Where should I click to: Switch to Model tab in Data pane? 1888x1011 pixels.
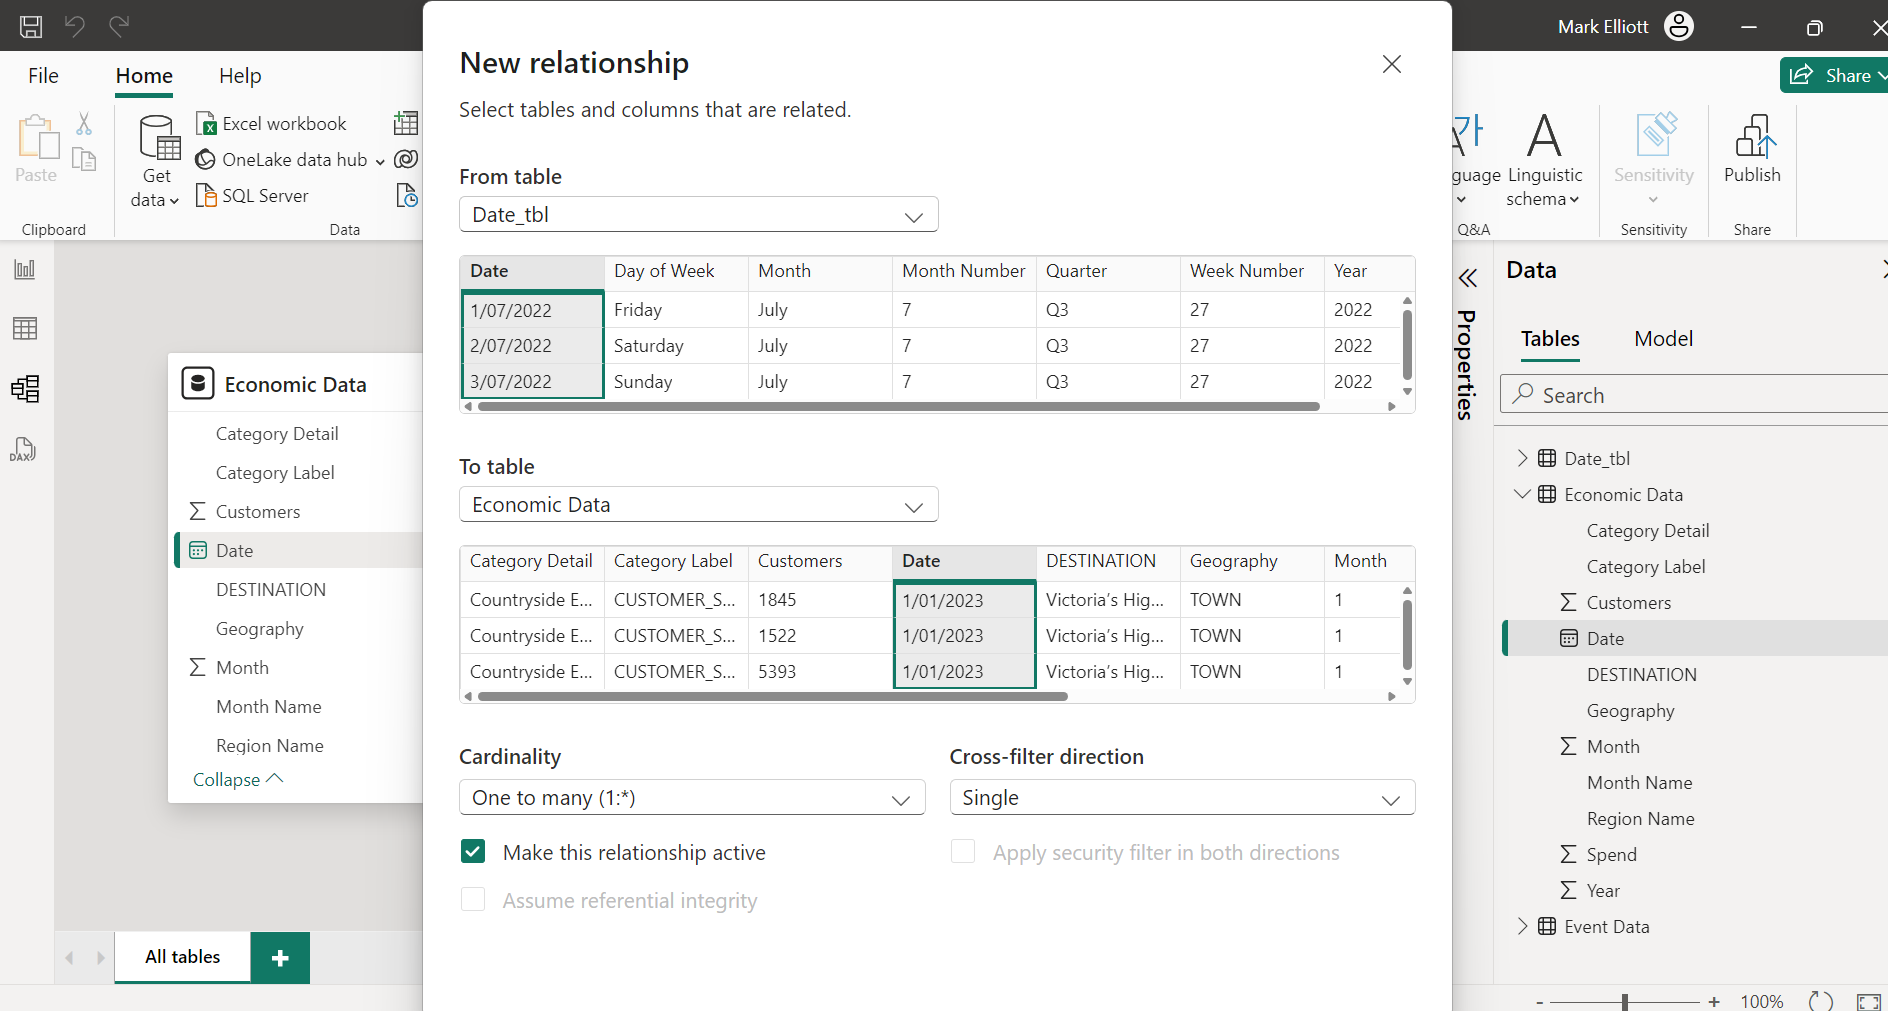pos(1663,339)
